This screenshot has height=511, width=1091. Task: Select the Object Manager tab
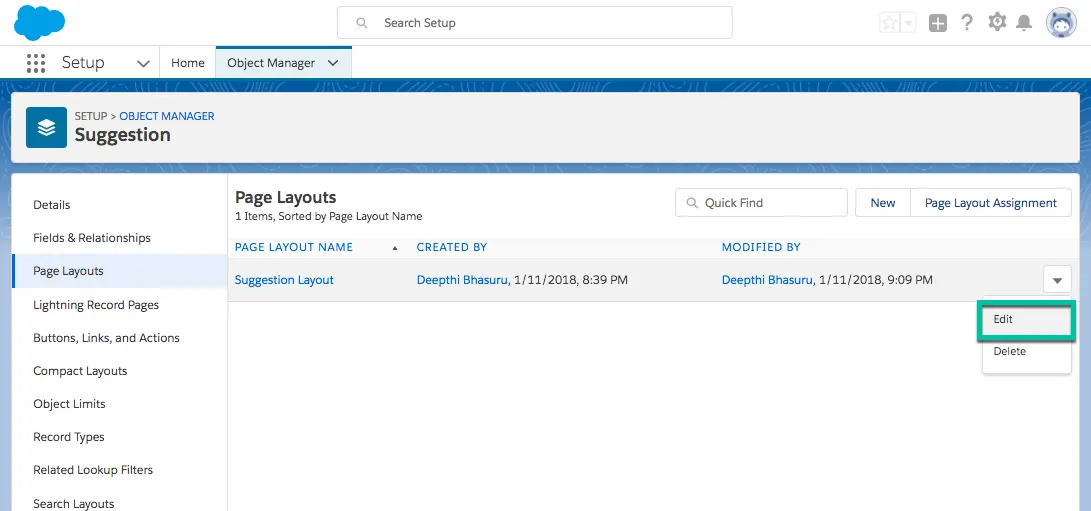click(x=271, y=63)
